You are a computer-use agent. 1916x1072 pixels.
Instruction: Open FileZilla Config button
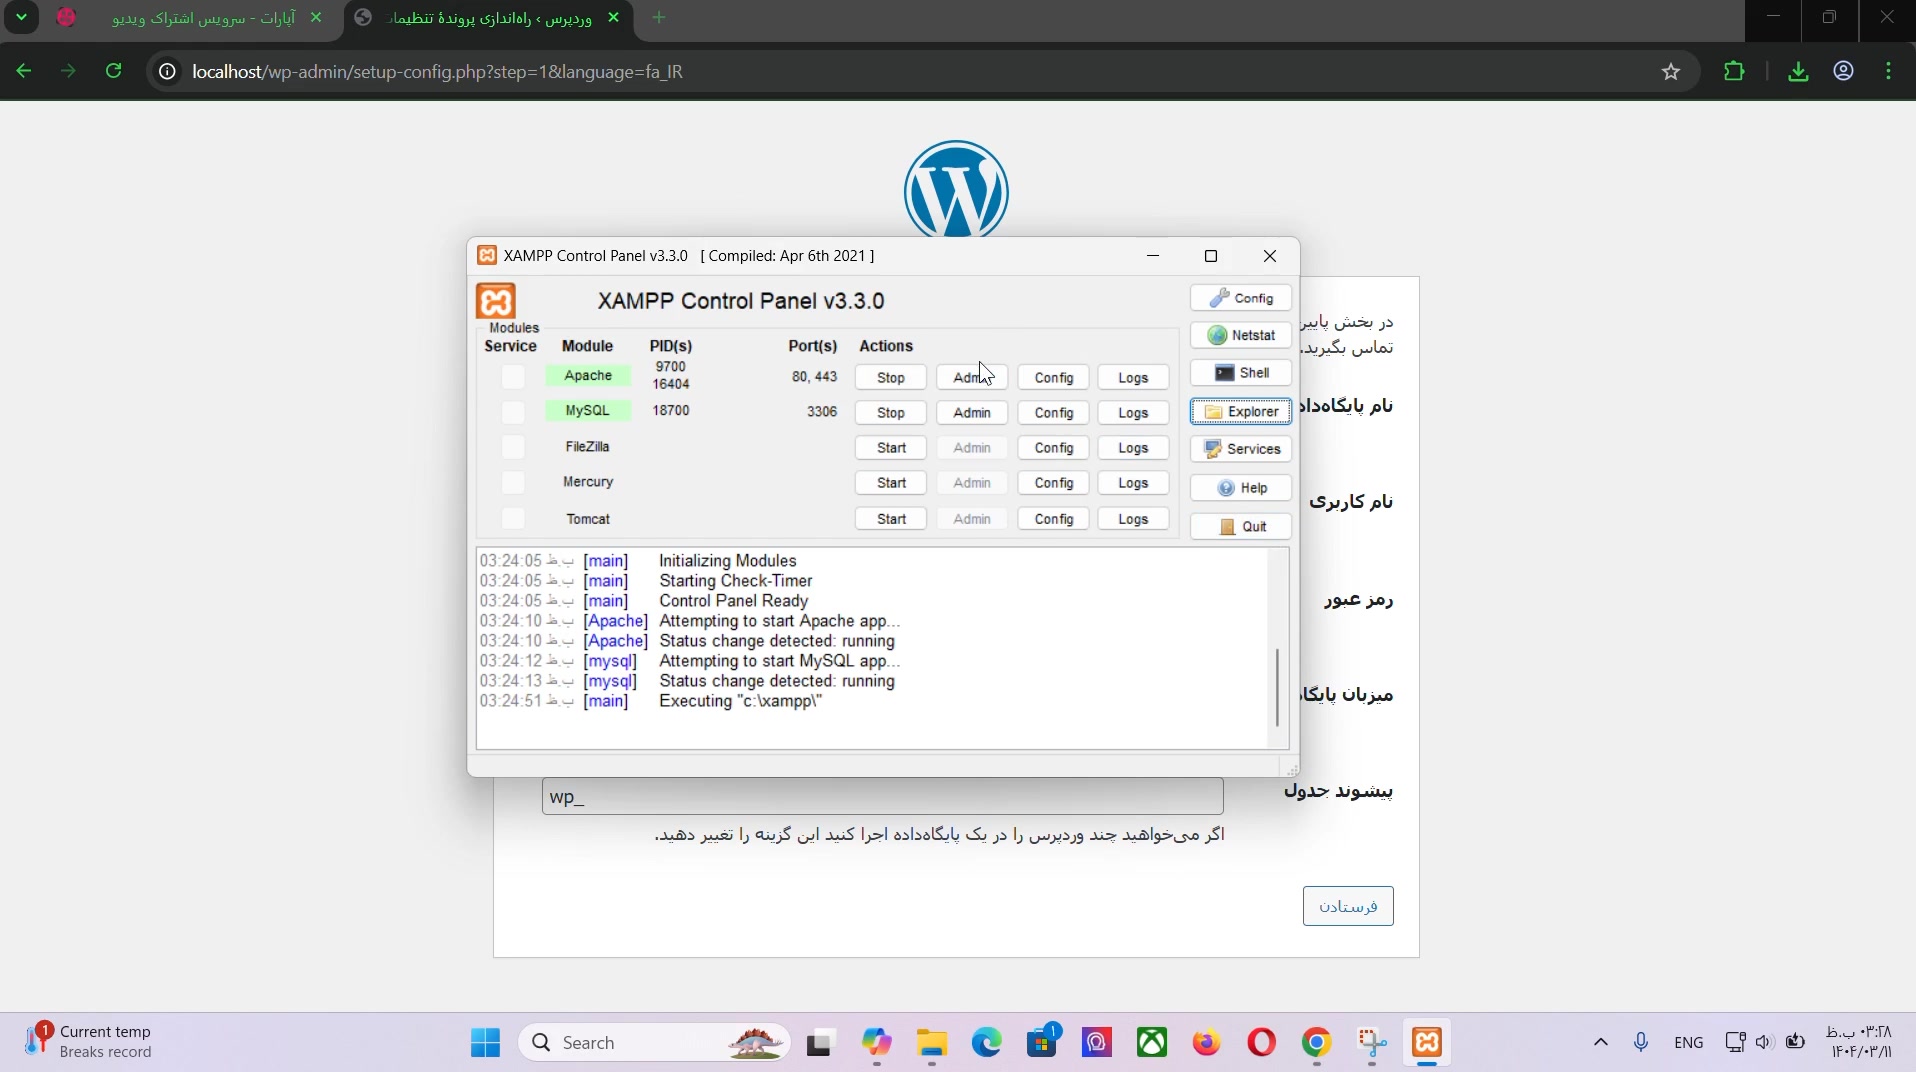pyautogui.click(x=1054, y=448)
